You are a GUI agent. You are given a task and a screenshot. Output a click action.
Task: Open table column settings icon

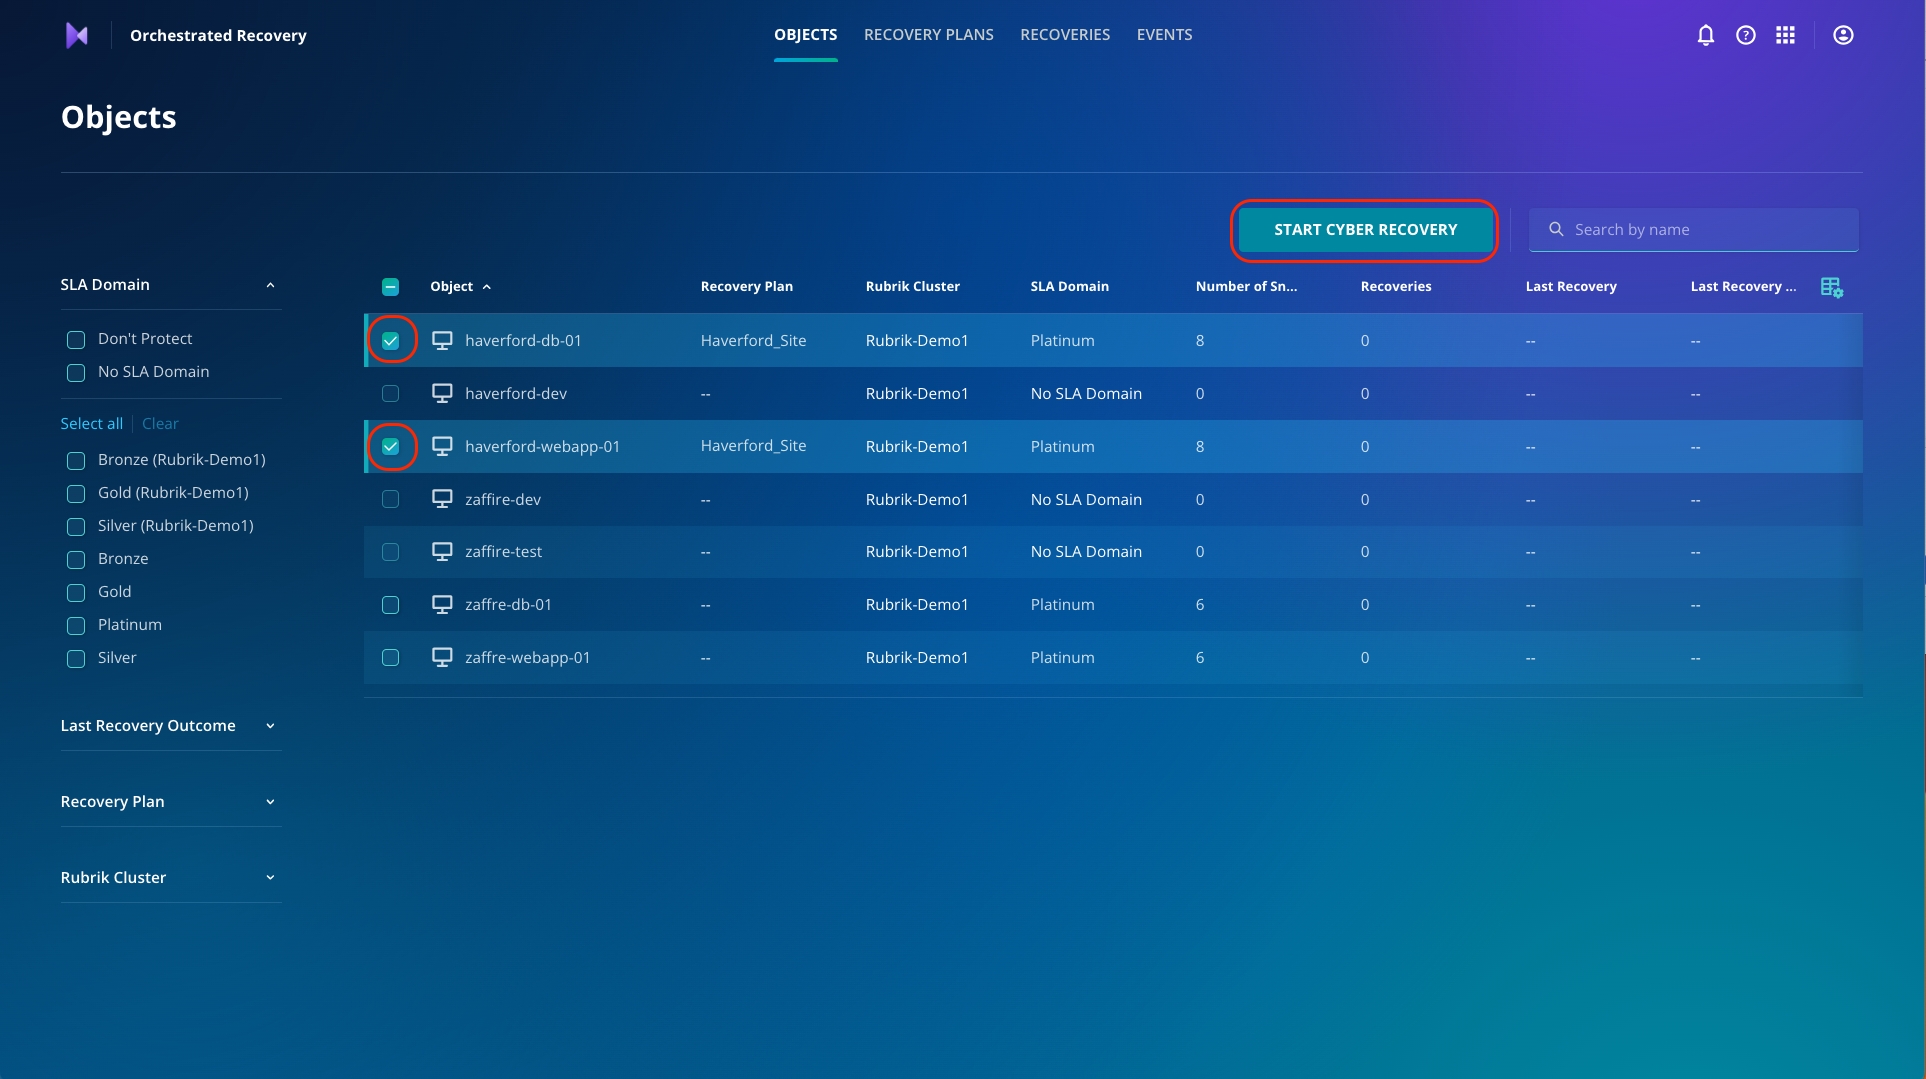point(1831,287)
